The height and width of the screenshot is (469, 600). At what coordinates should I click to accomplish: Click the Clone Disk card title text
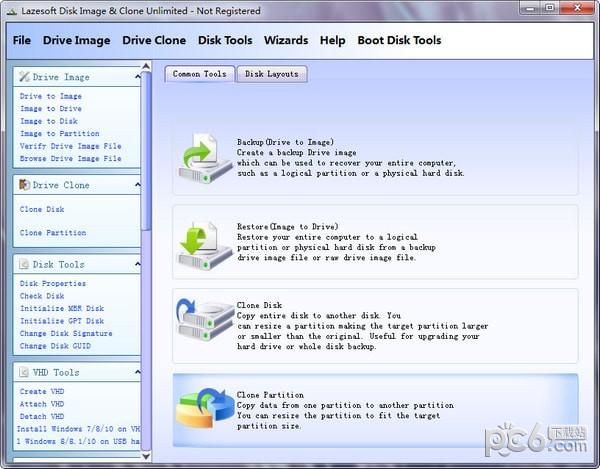click(x=259, y=305)
